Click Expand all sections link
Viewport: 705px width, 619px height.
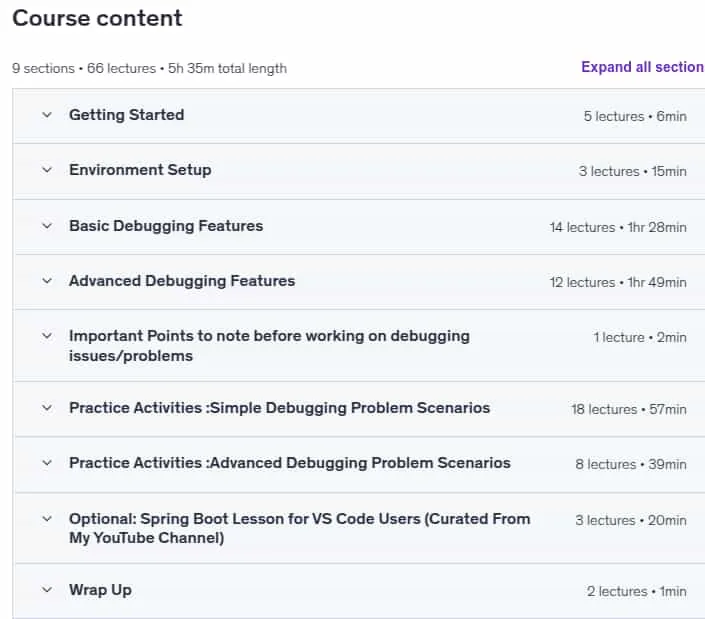coord(643,67)
